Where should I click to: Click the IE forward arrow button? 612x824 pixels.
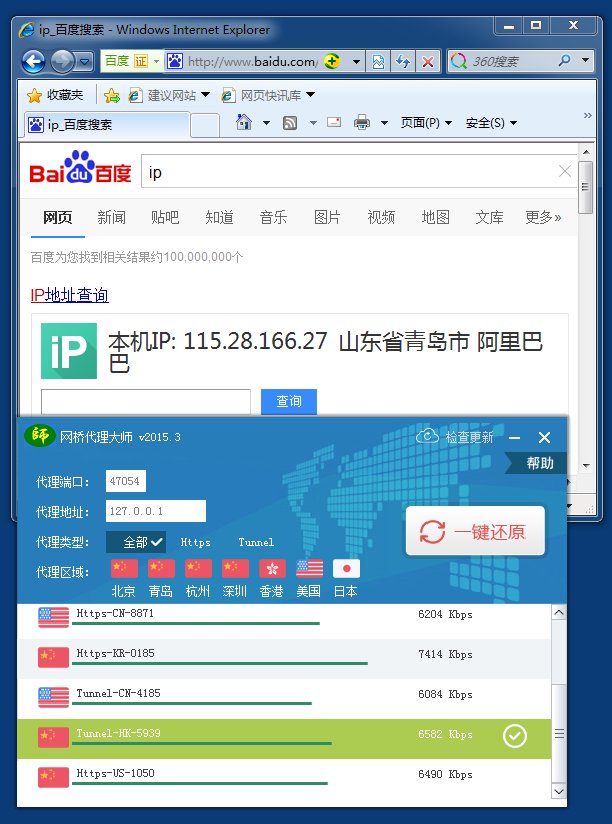point(62,61)
